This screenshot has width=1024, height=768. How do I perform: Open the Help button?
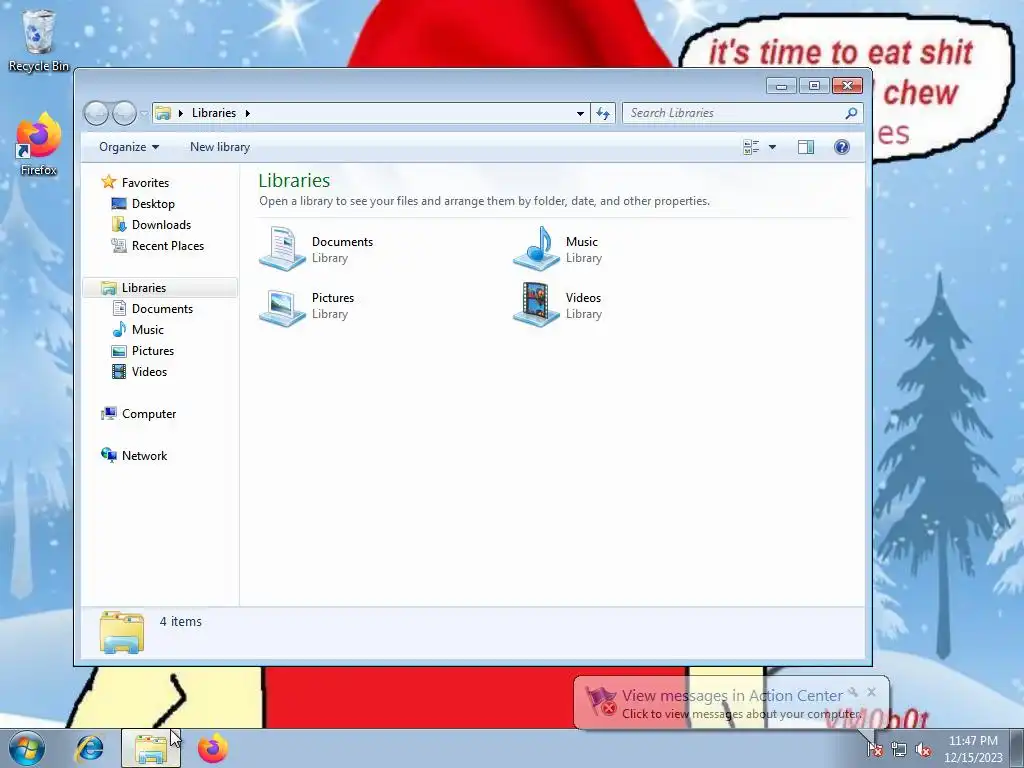click(x=842, y=147)
